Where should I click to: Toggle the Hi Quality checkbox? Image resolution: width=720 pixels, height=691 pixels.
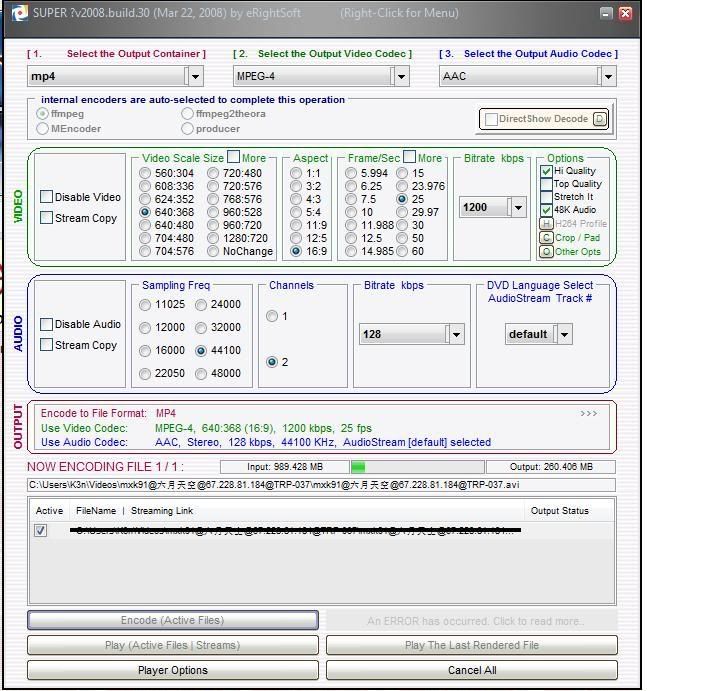pyautogui.click(x=546, y=171)
